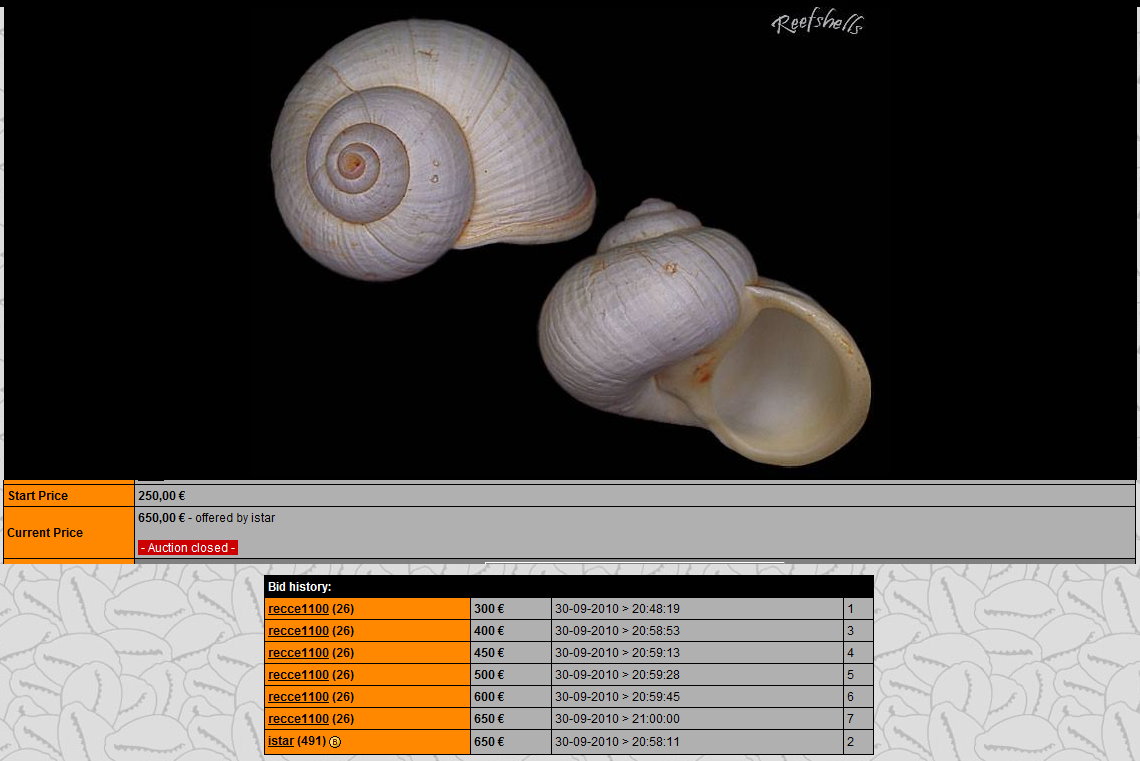Open the istar bidder profile link
This screenshot has height=761, width=1140.
281,741
